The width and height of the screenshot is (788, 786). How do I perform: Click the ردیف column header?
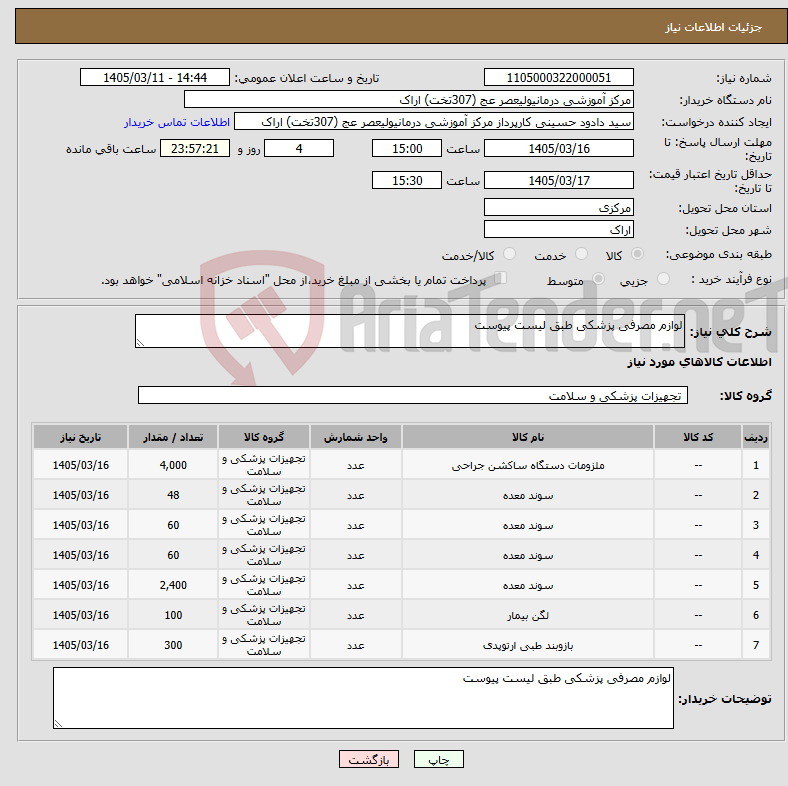click(755, 437)
